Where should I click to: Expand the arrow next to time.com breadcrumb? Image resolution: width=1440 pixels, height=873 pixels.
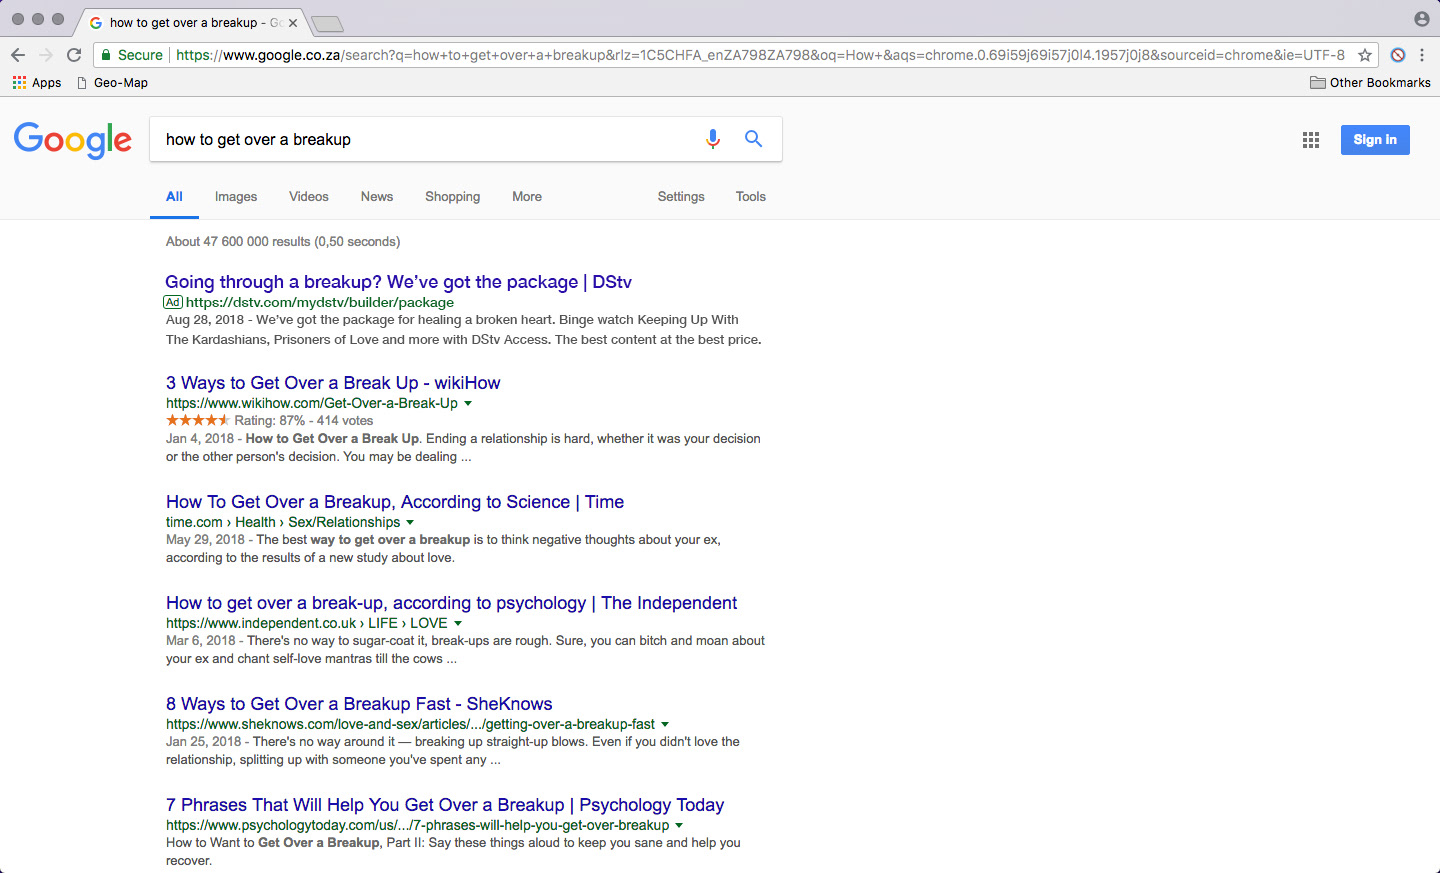[410, 523]
